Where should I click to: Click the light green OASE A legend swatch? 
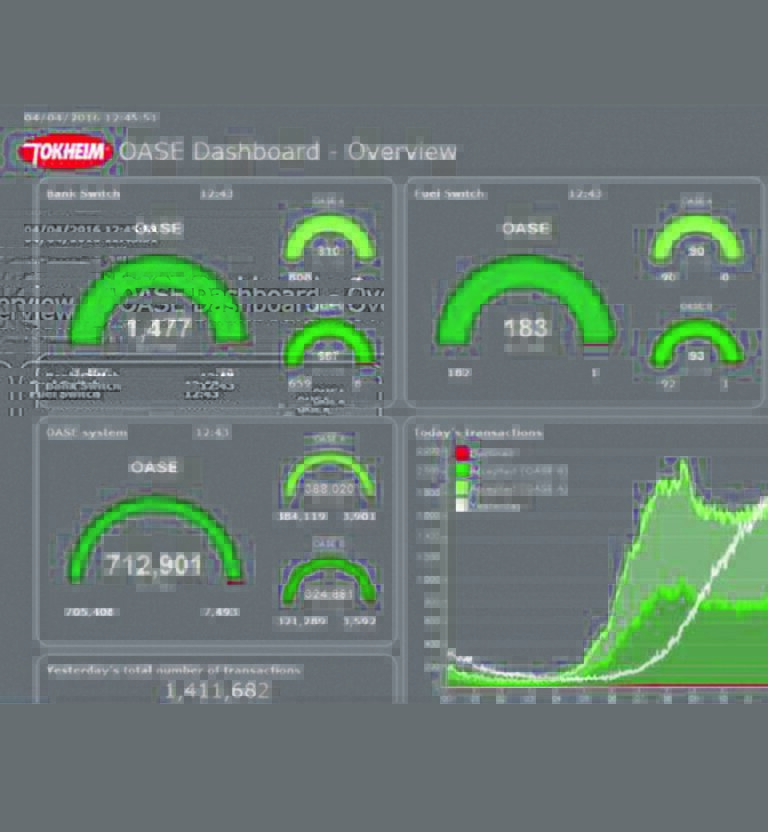click(462, 488)
